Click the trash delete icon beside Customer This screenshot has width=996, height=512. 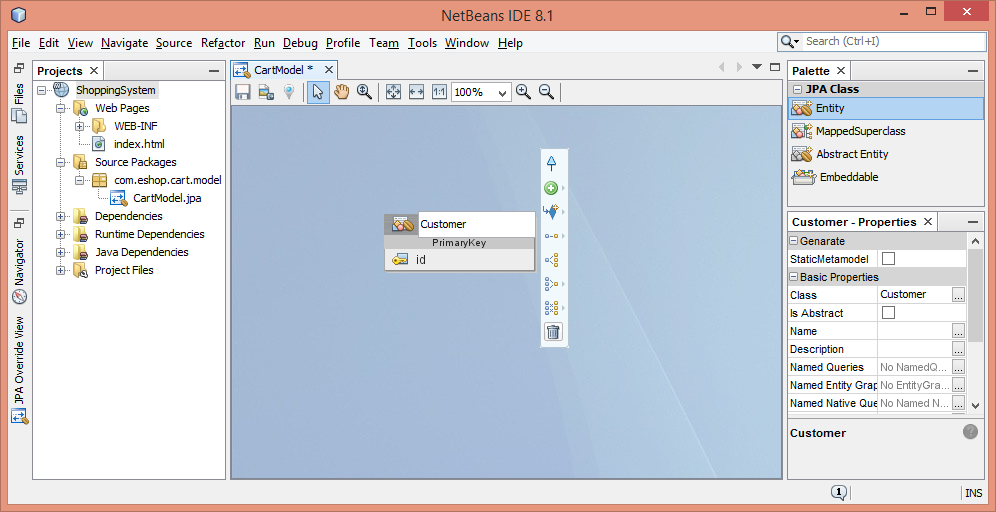point(553,332)
